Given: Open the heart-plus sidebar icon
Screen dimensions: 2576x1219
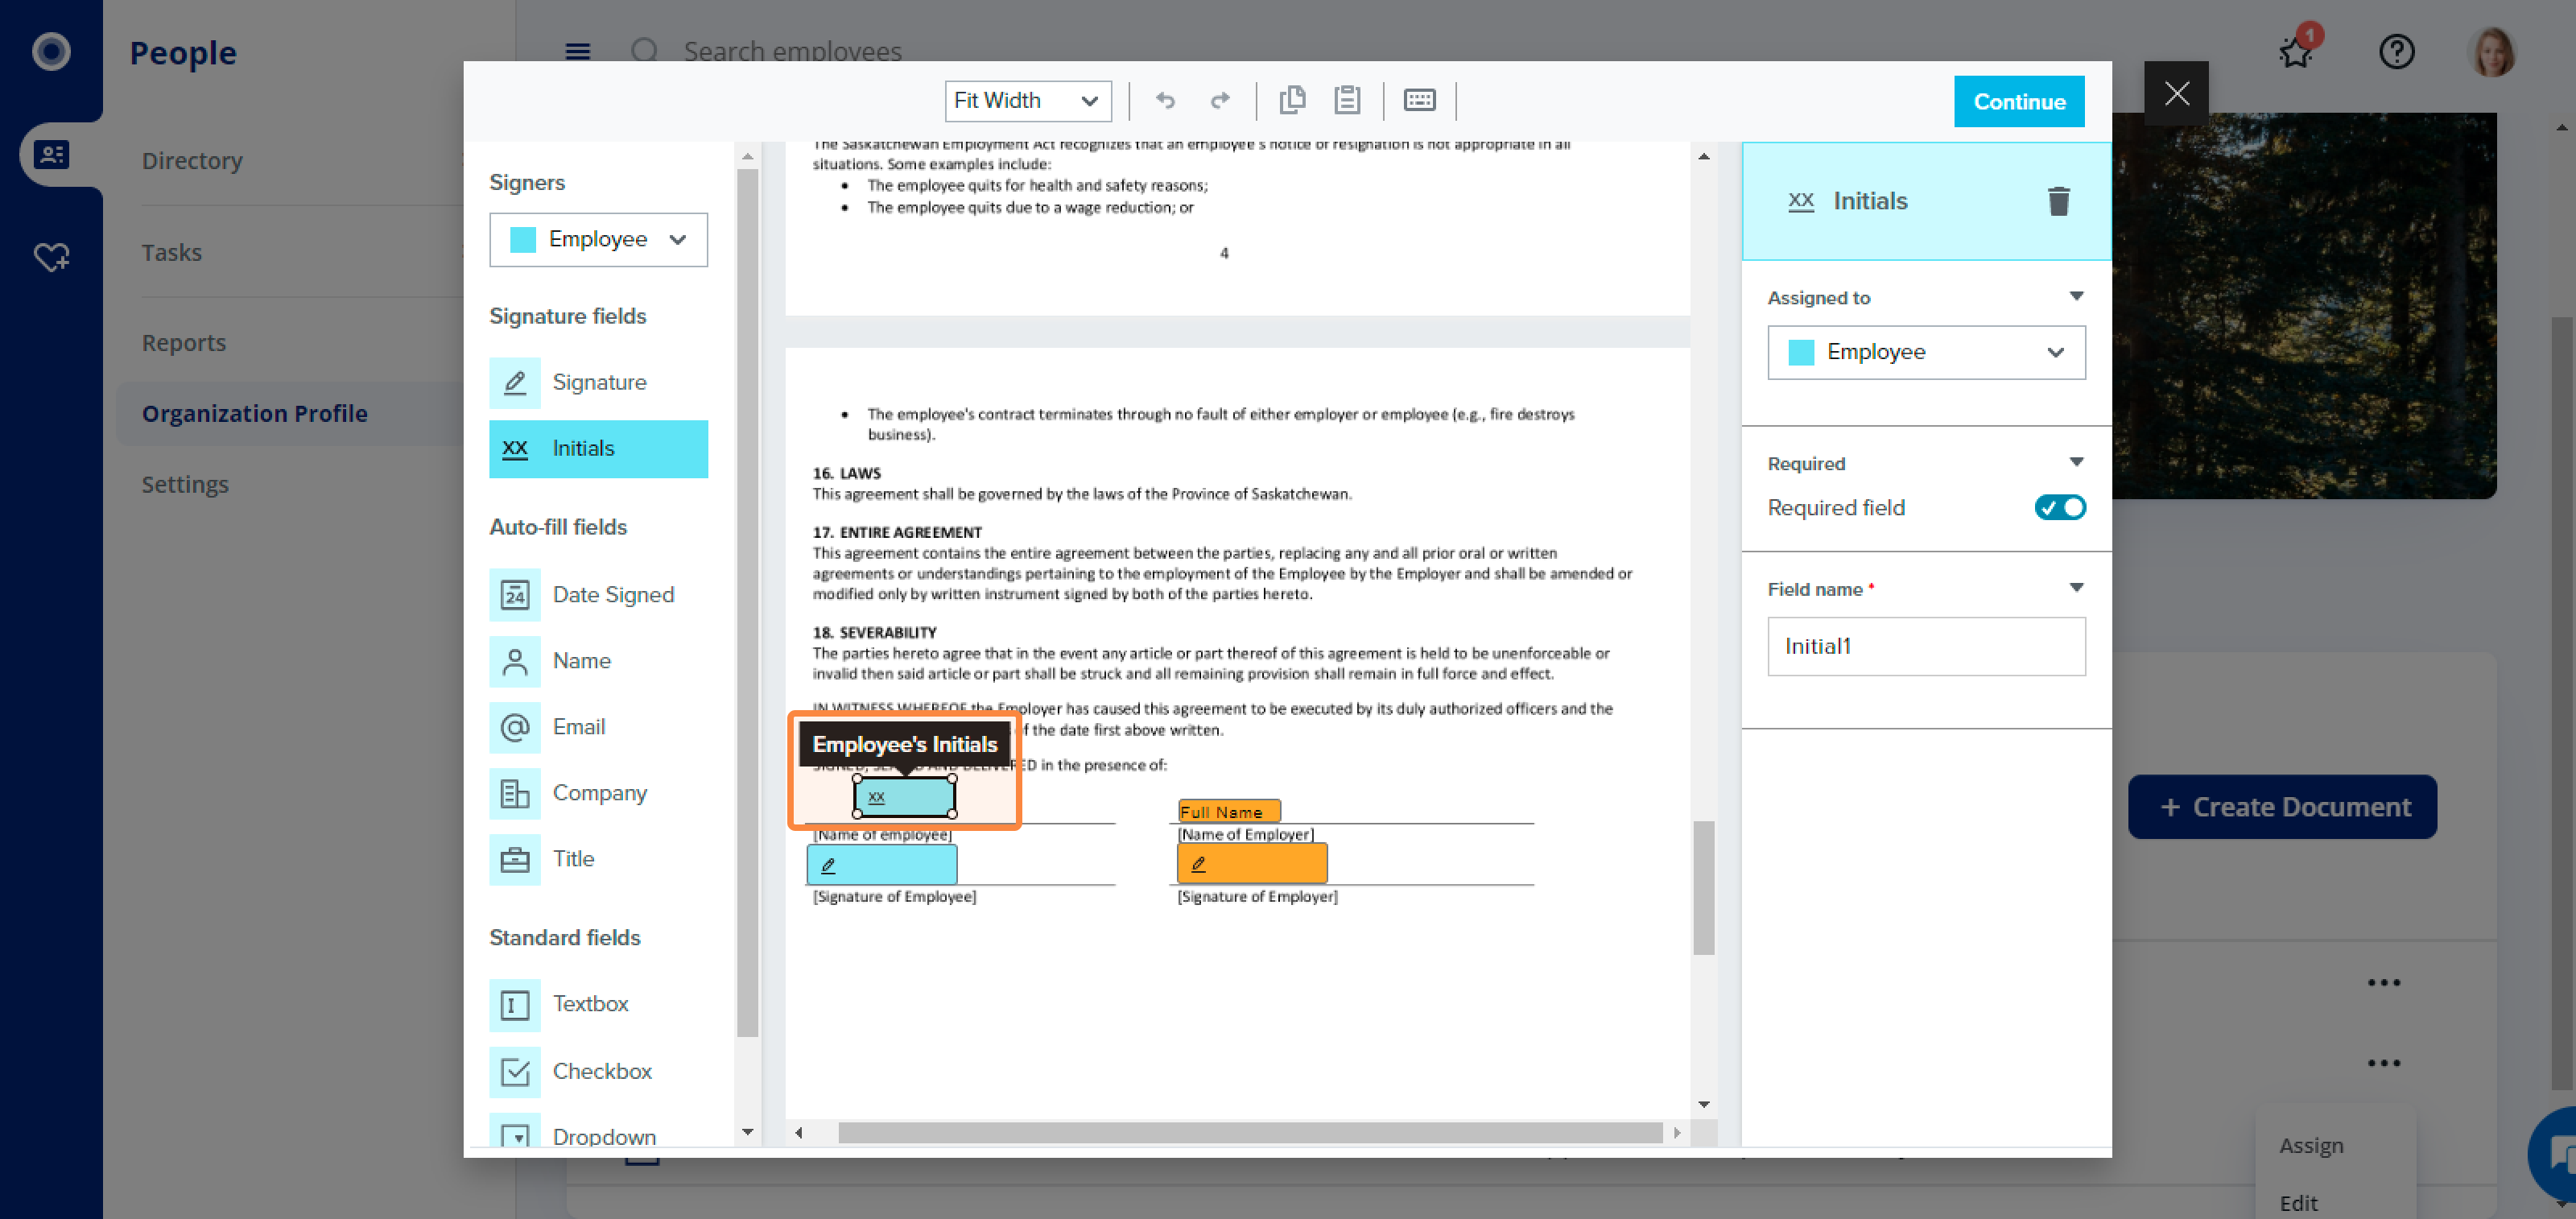Looking at the screenshot, I should point(51,257).
